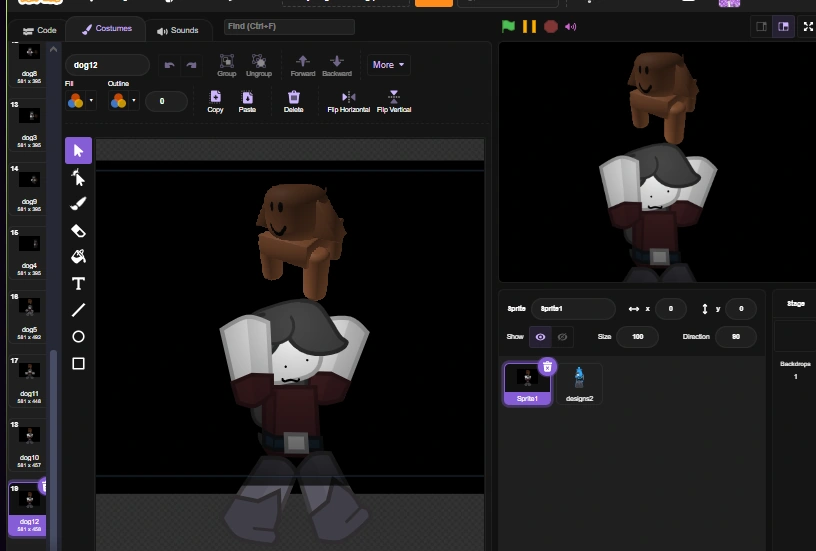Viewport: 816px width, 551px height.
Task: Select the Reshape tool
Action: pyautogui.click(x=79, y=178)
